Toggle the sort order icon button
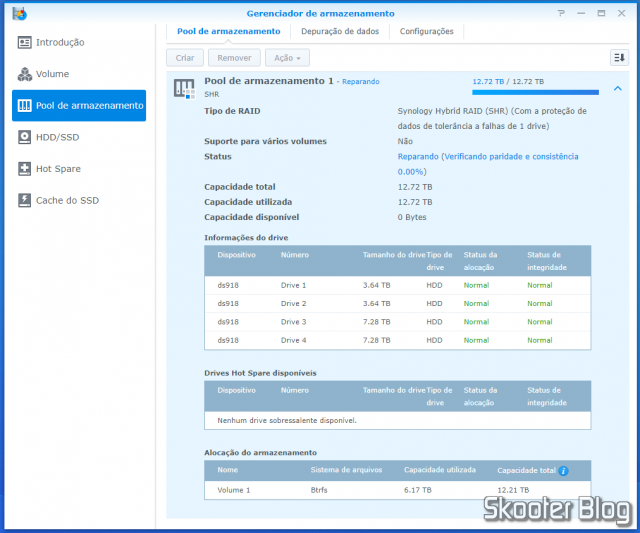The image size is (640, 533). coord(619,58)
